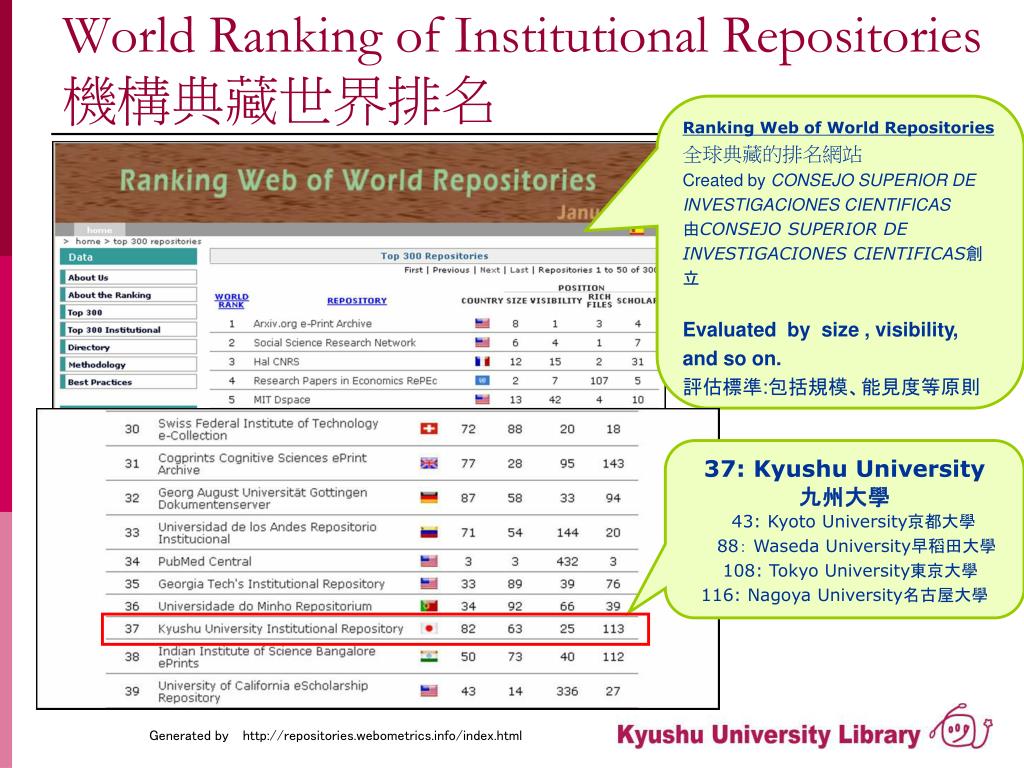The height and width of the screenshot is (768, 1024).
Task: Open the Directory sidebar item
Action: 129,347
